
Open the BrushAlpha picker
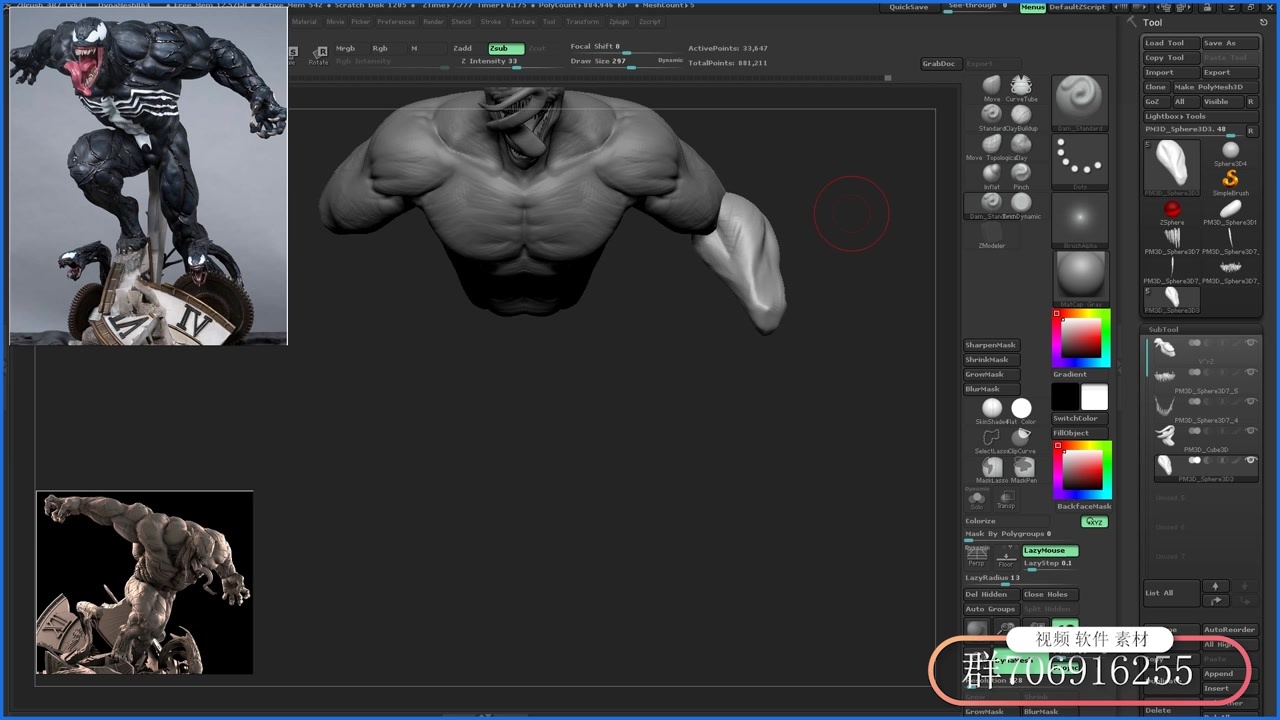[x=1080, y=220]
